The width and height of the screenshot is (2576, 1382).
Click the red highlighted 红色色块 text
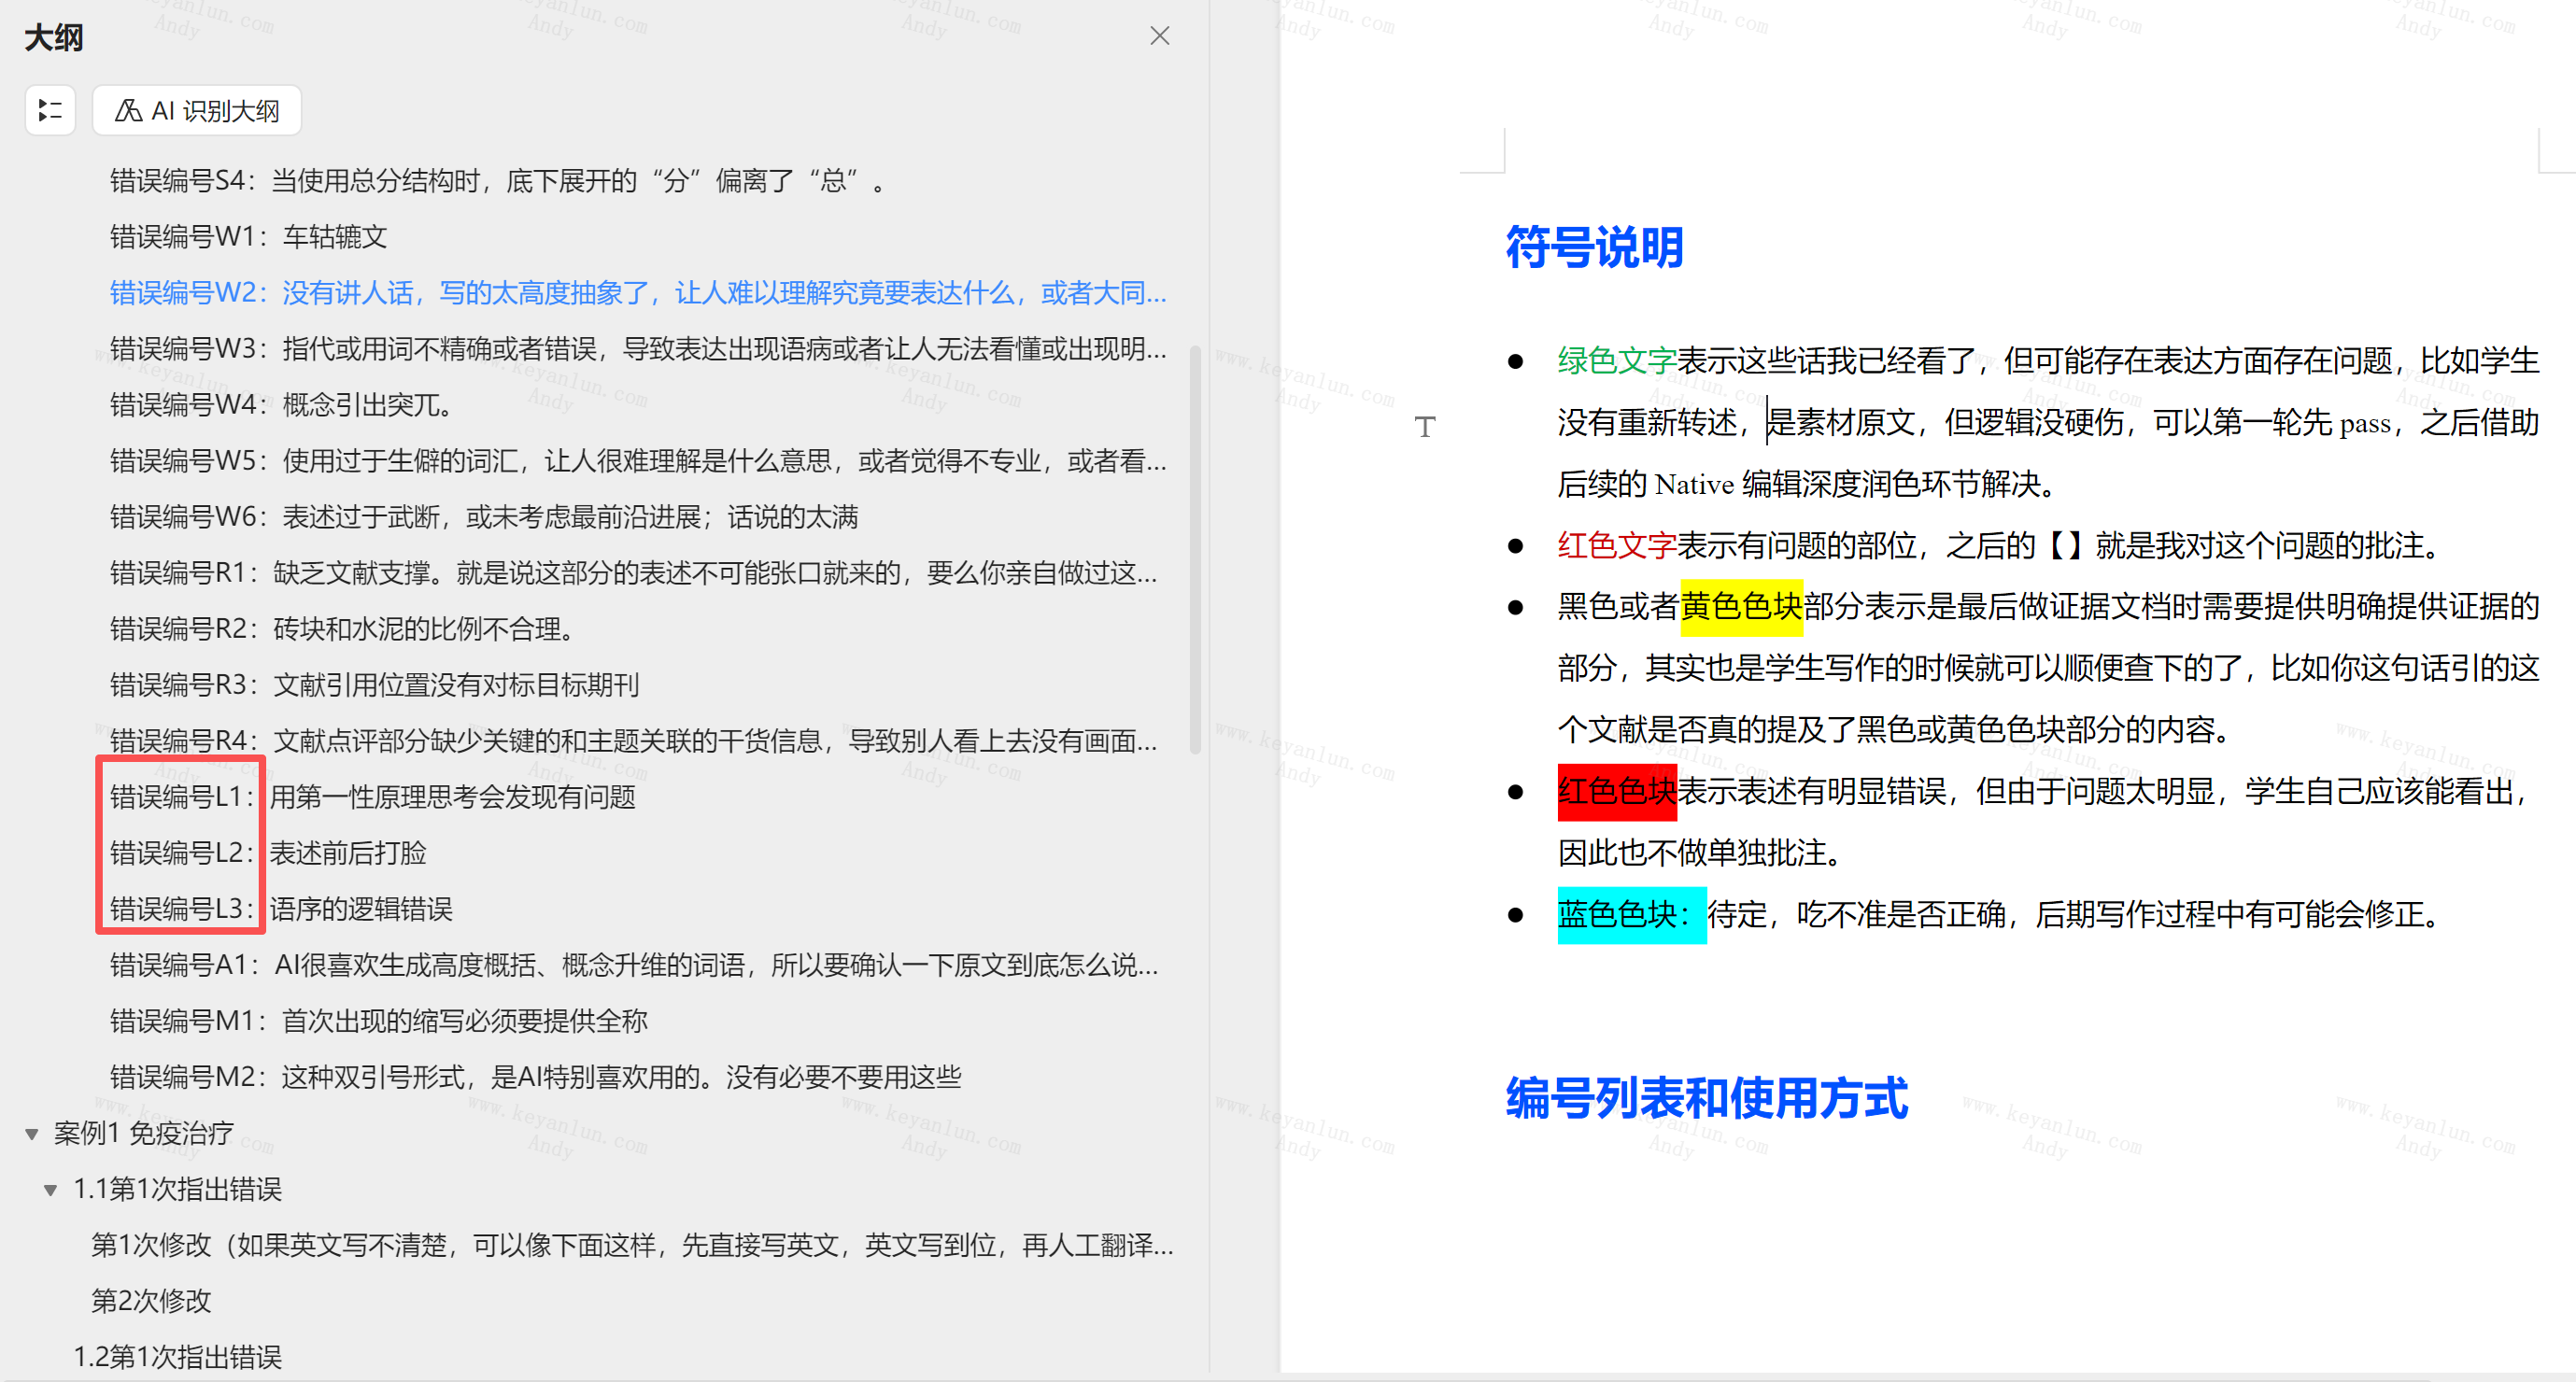[x=1617, y=792]
